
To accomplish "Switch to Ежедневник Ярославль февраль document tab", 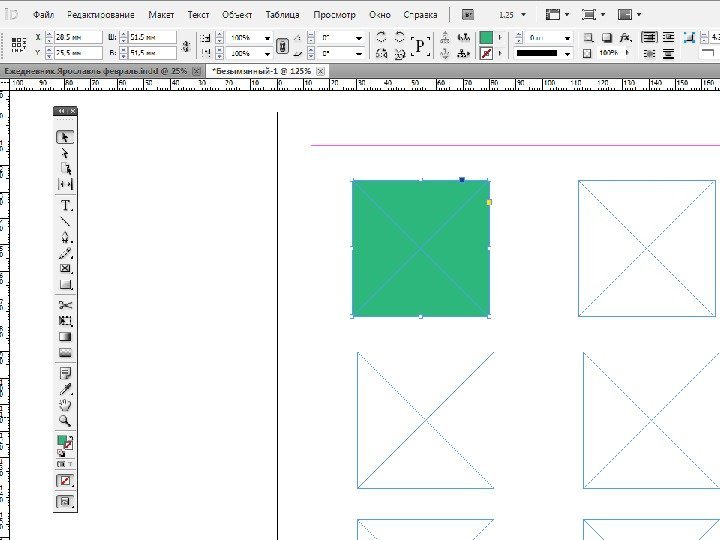I will coord(96,71).
